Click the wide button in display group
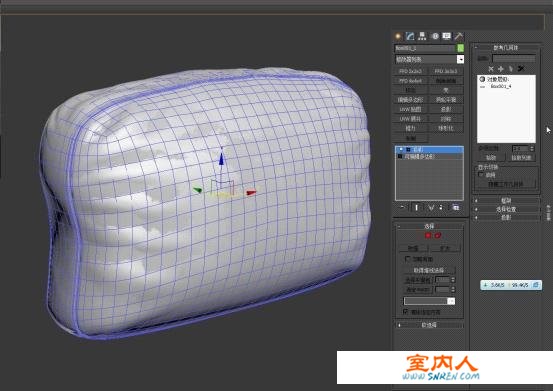 [x=506, y=184]
